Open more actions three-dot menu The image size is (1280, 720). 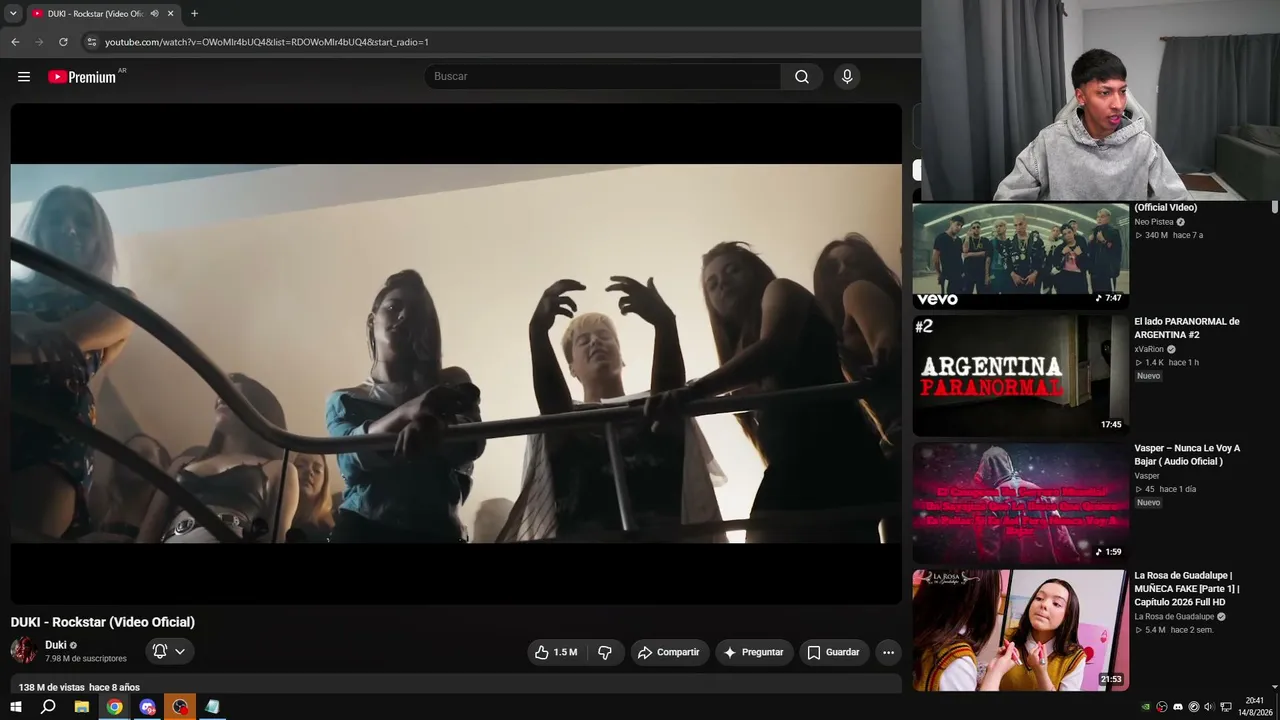tap(888, 652)
